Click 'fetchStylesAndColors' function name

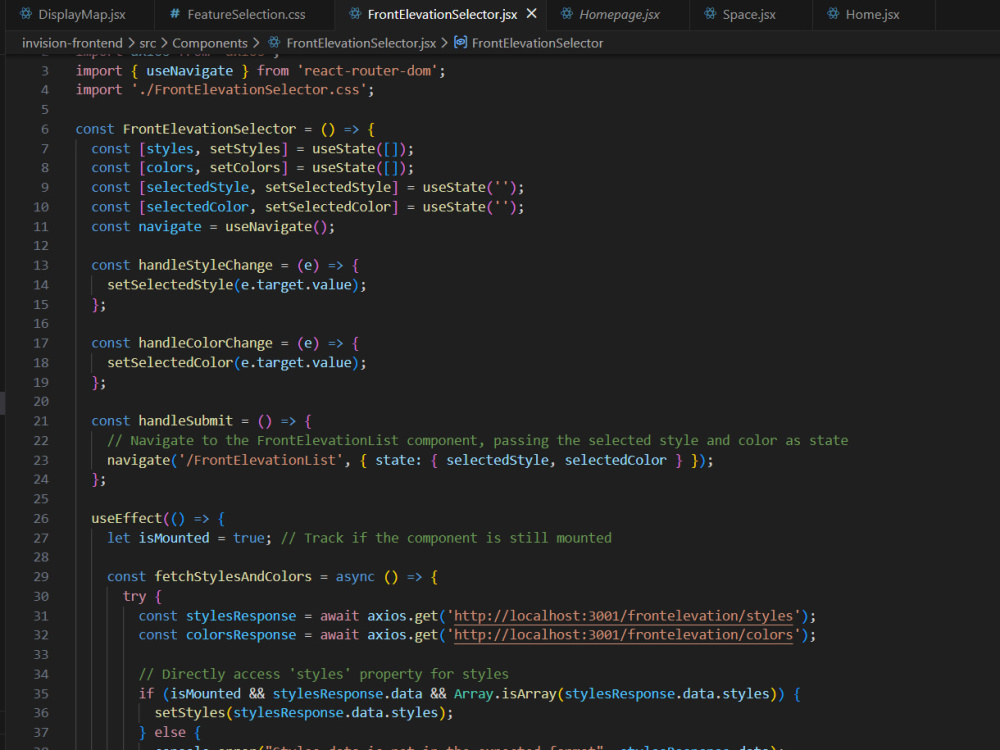coord(233,577)
